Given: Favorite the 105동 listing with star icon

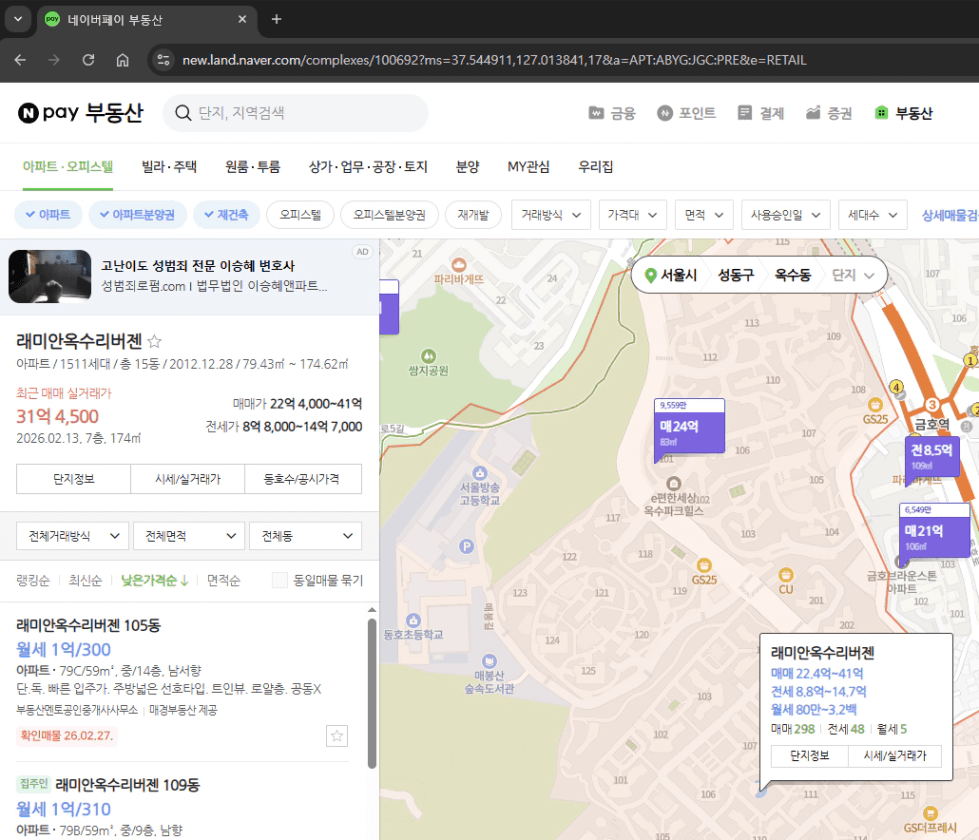Looking at the screenshot, I should pyautogui.click(x=337, y=736).
